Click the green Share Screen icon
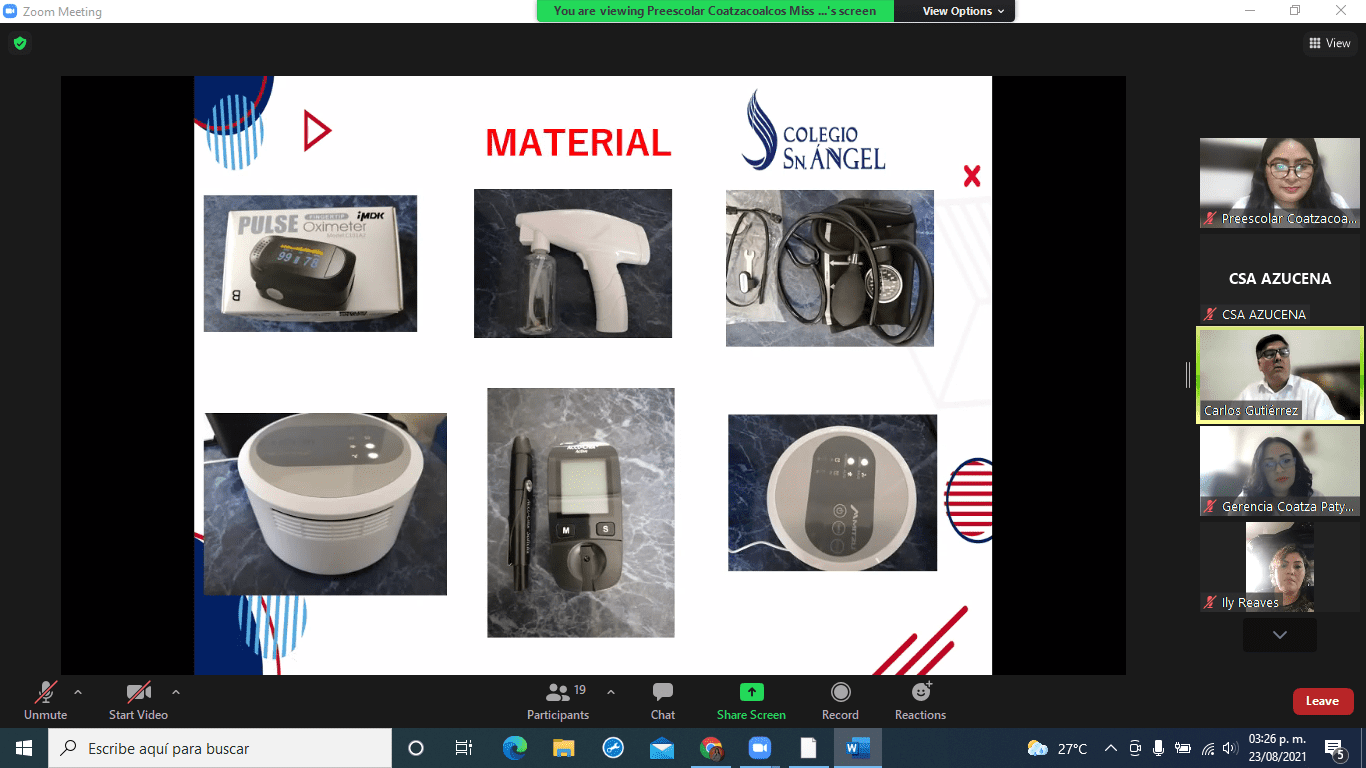This screenshot has width=1366, height=768. tap(751, 692)
